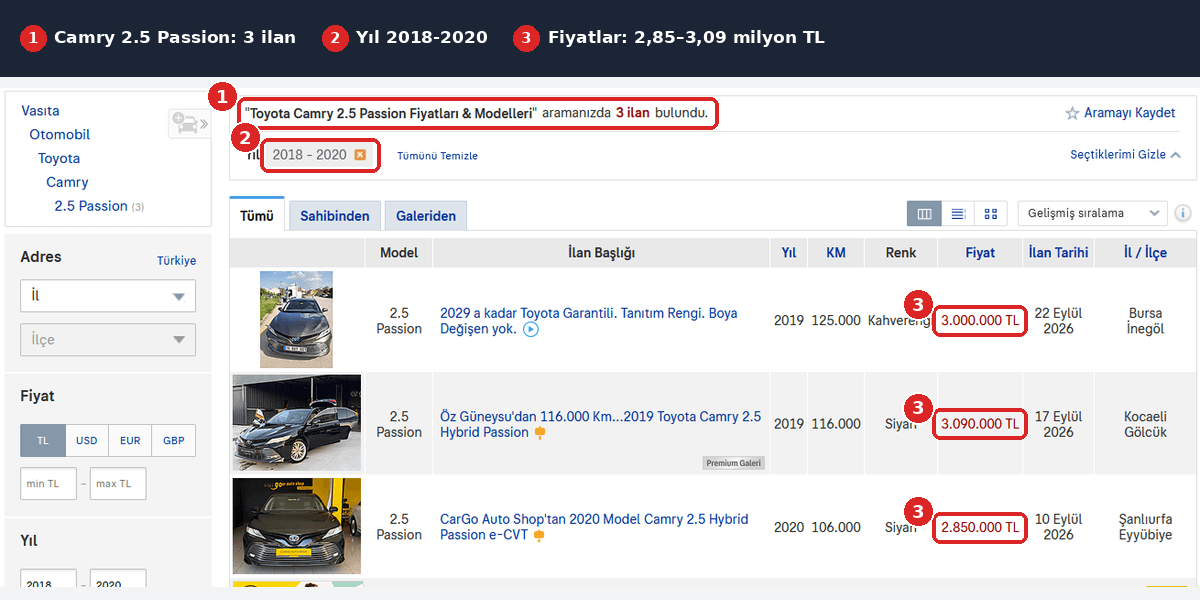This screenshot has width=1200, height=600.
Task: Collapse filters with Seçtiklerimi Gizle
Action: 1125,155
